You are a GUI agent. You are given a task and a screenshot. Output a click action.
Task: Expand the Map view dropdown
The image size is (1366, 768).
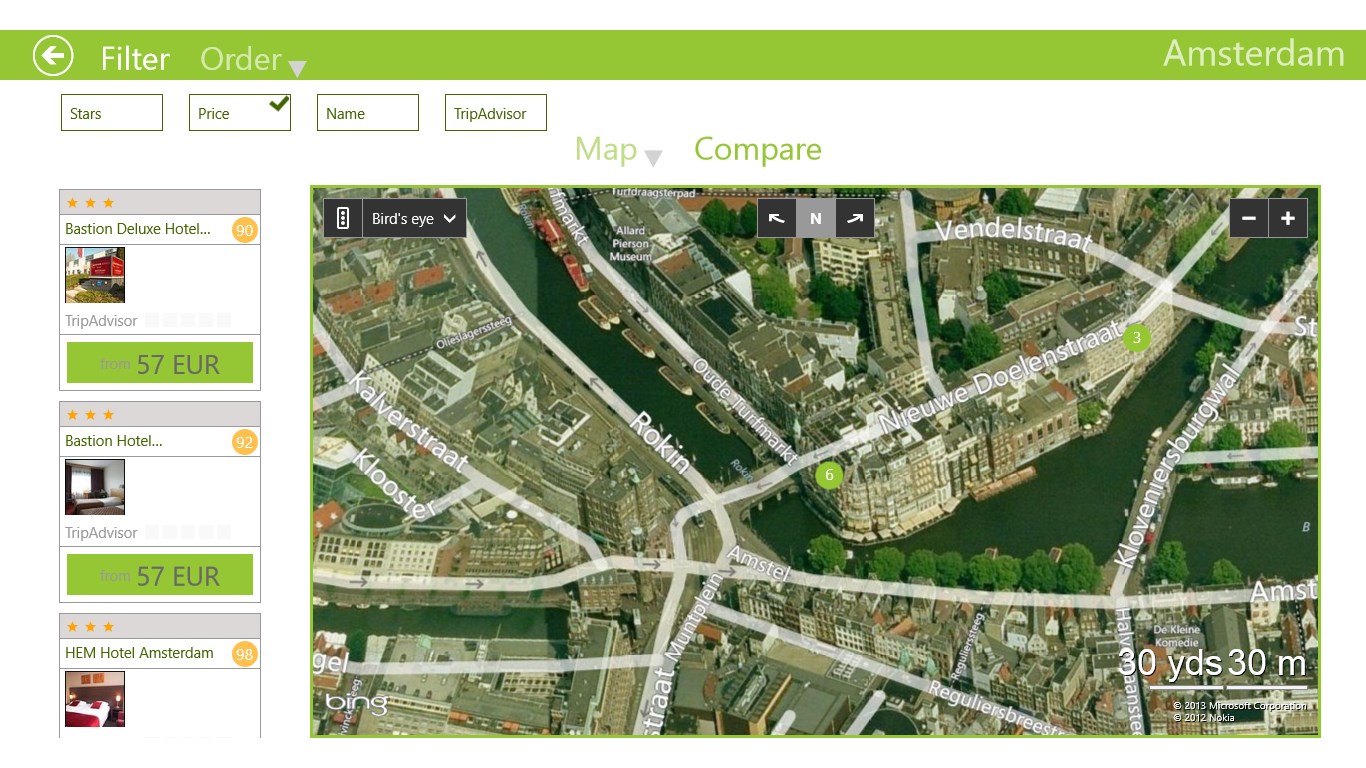pos(618,151)
